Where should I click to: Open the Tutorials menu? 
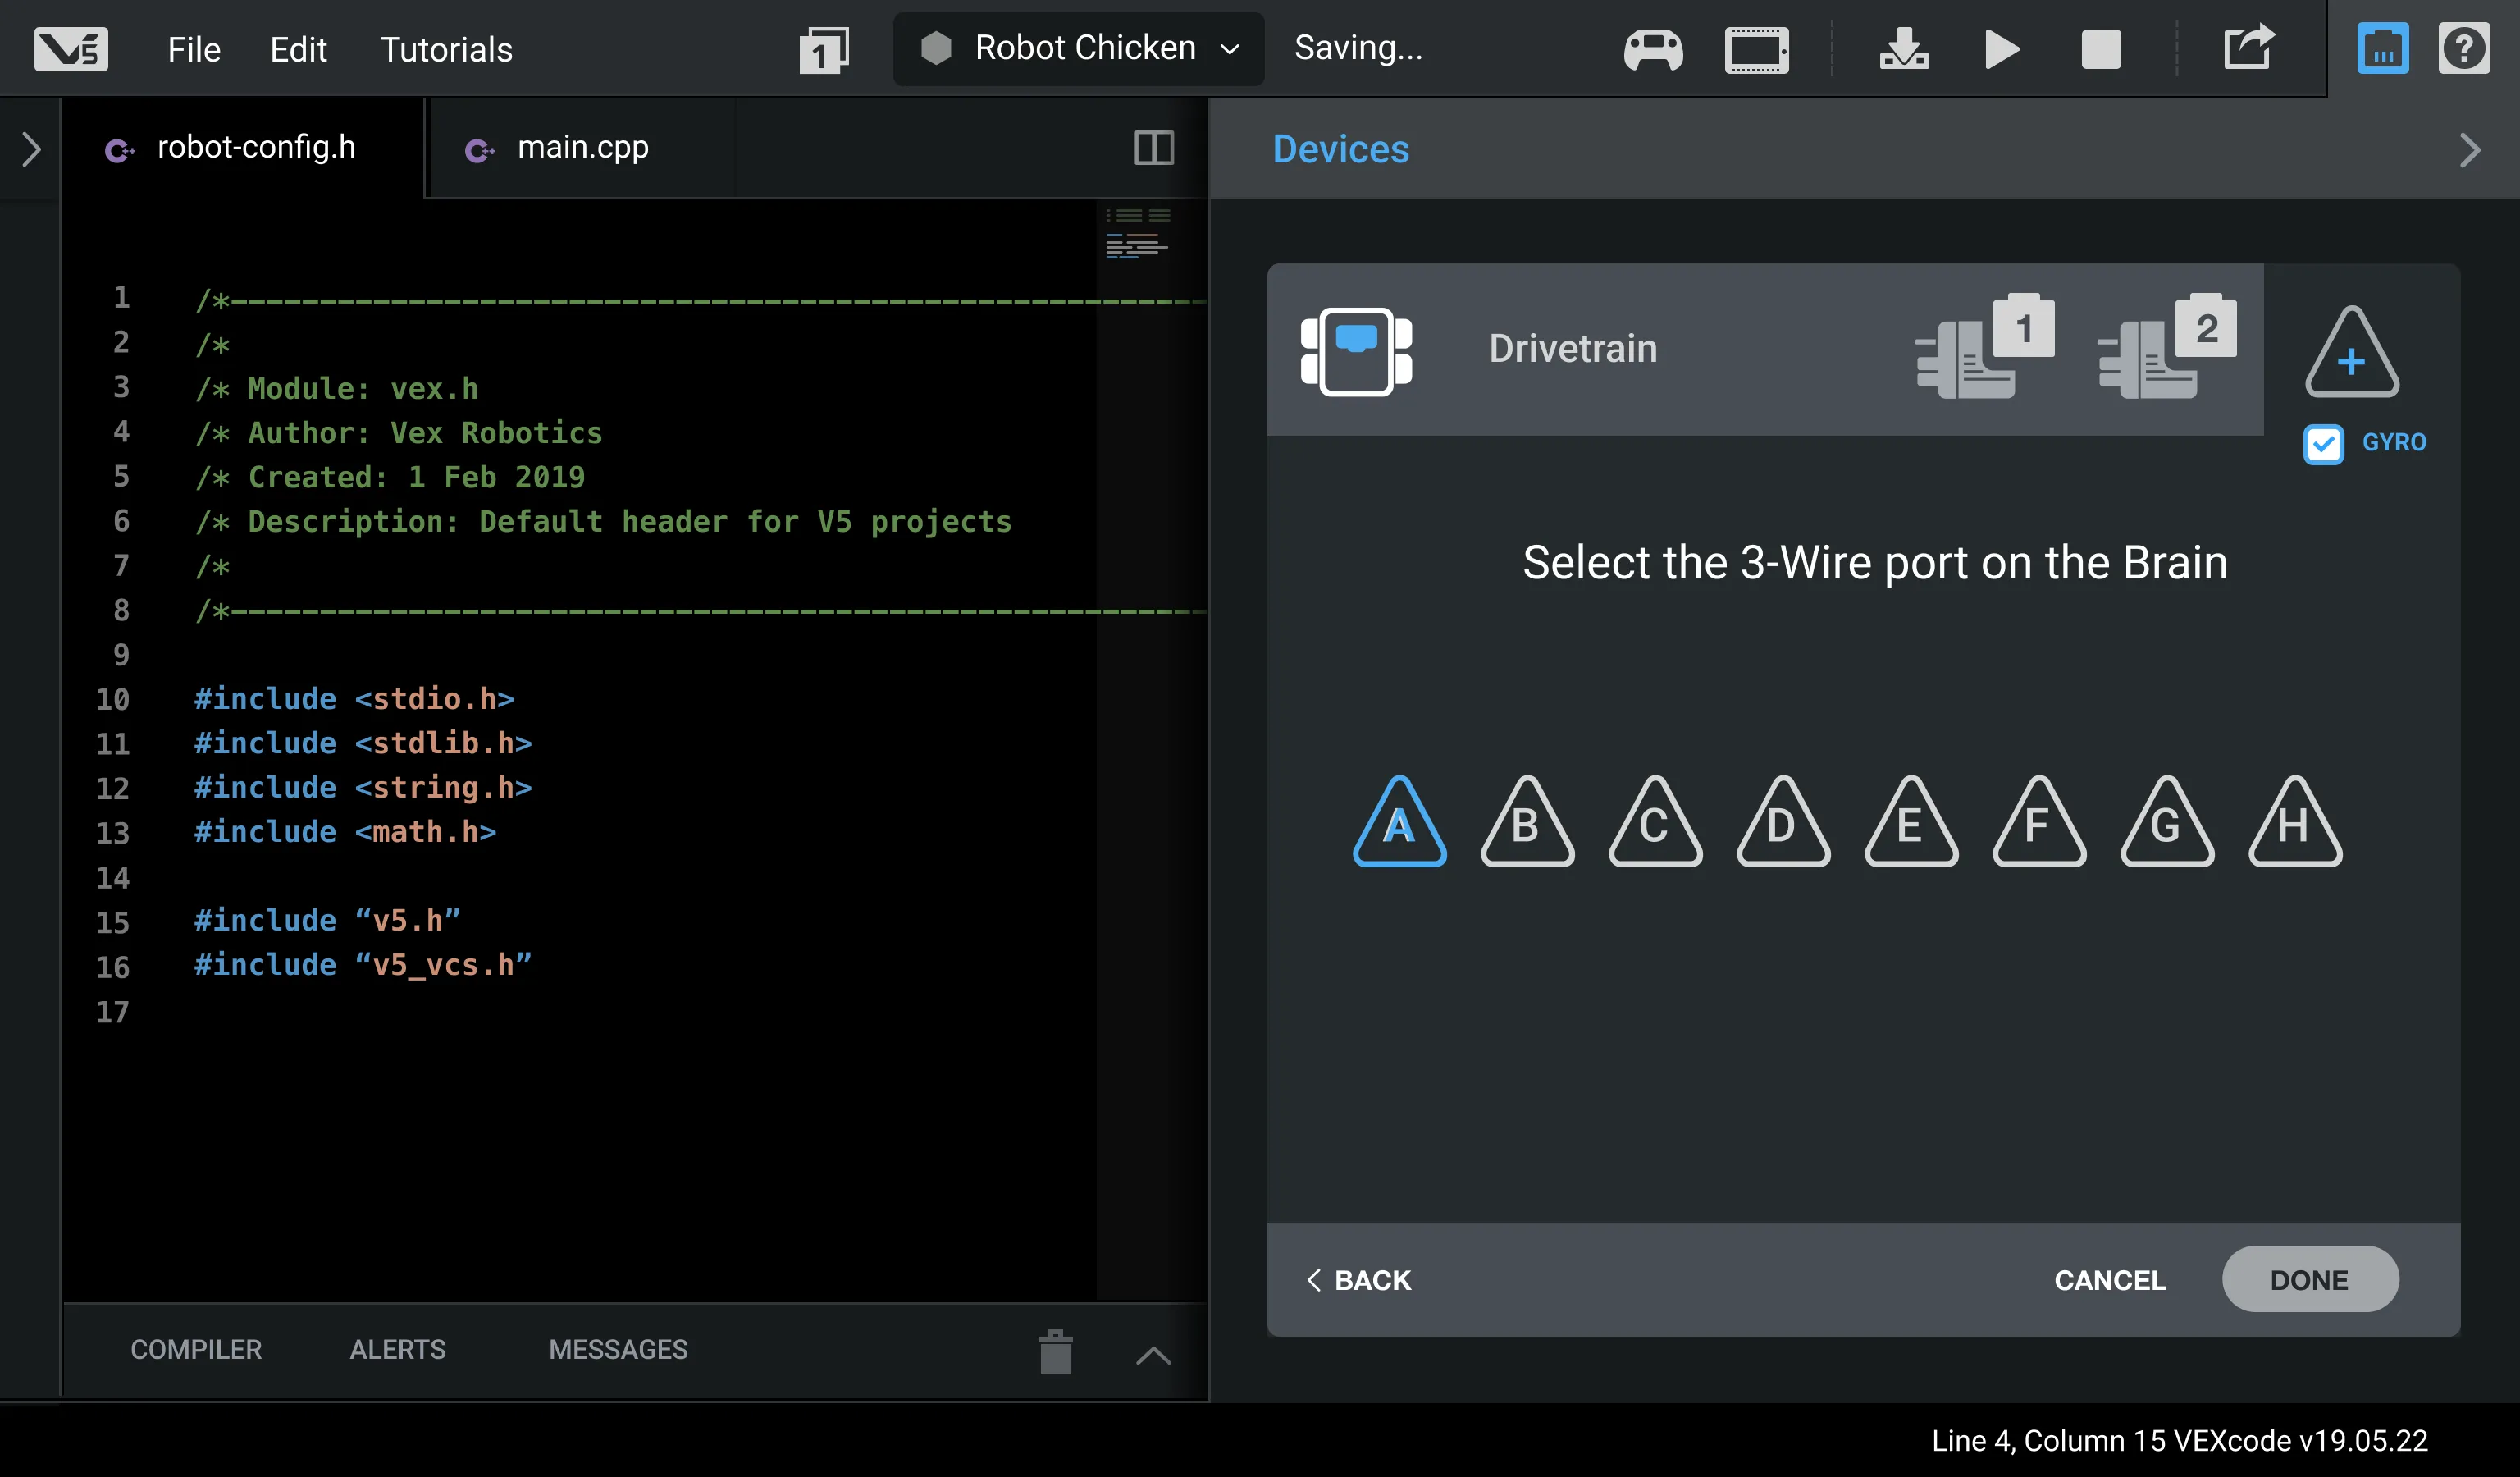(446, 49)
